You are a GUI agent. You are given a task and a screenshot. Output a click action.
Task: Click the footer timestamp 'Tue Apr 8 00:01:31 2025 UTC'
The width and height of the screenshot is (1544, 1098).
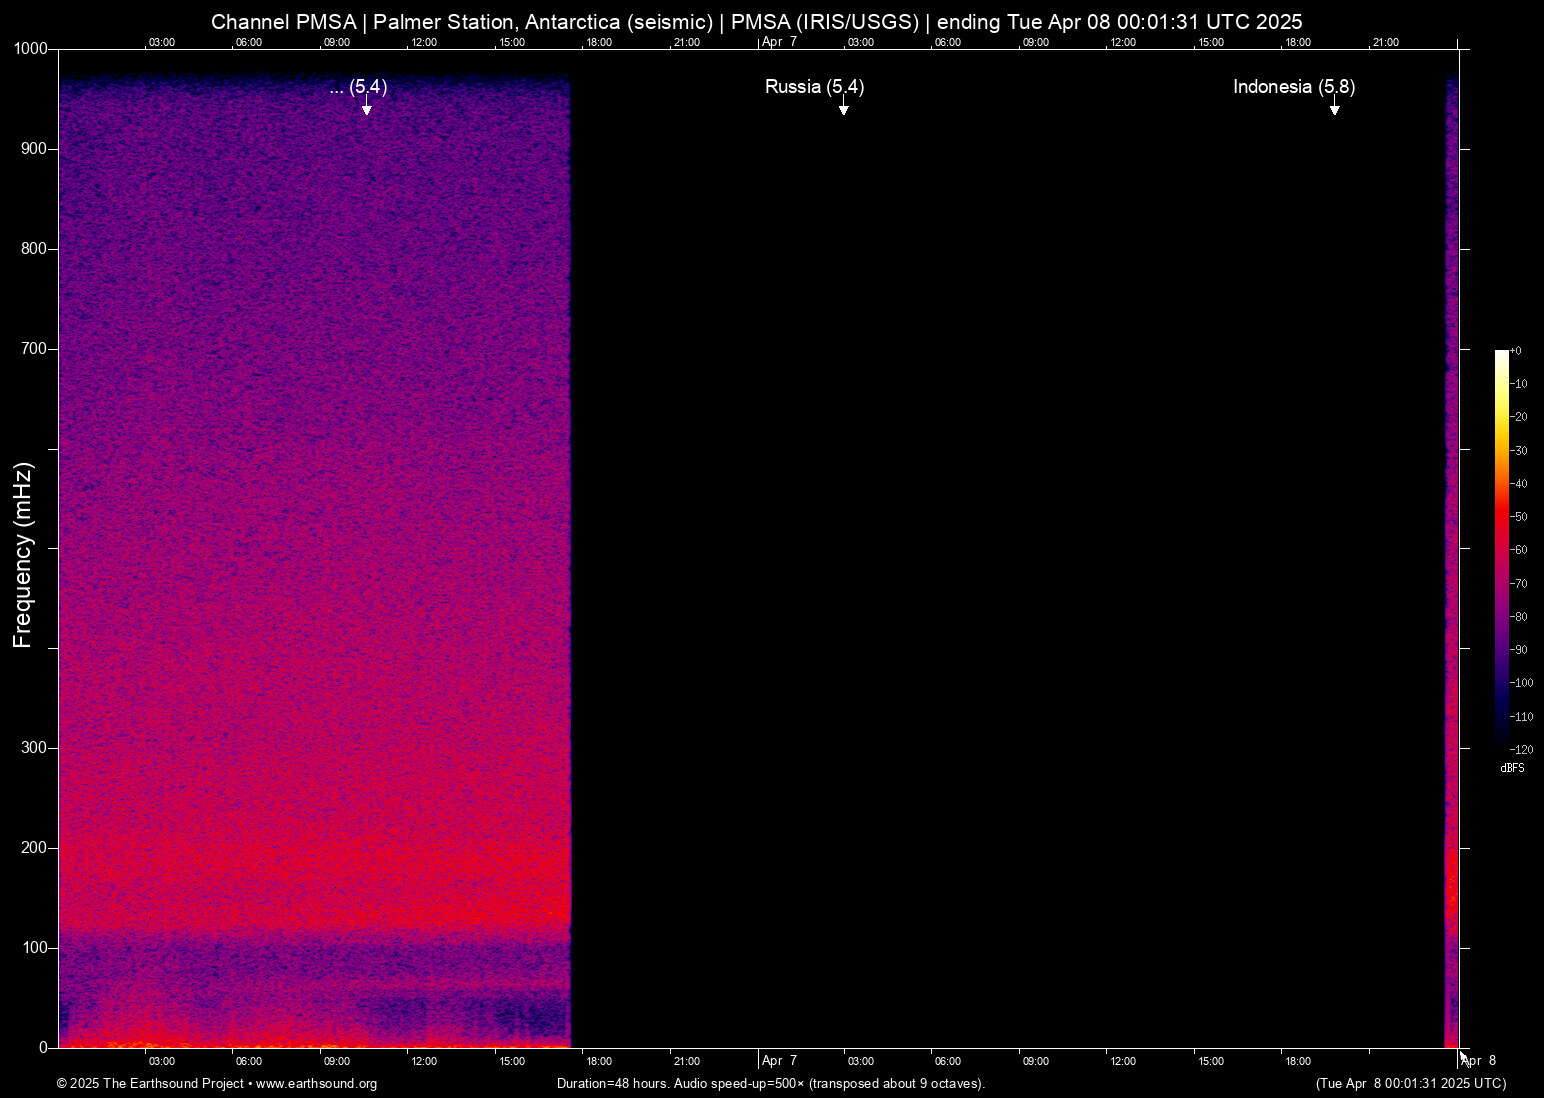click(1410, 1084)
